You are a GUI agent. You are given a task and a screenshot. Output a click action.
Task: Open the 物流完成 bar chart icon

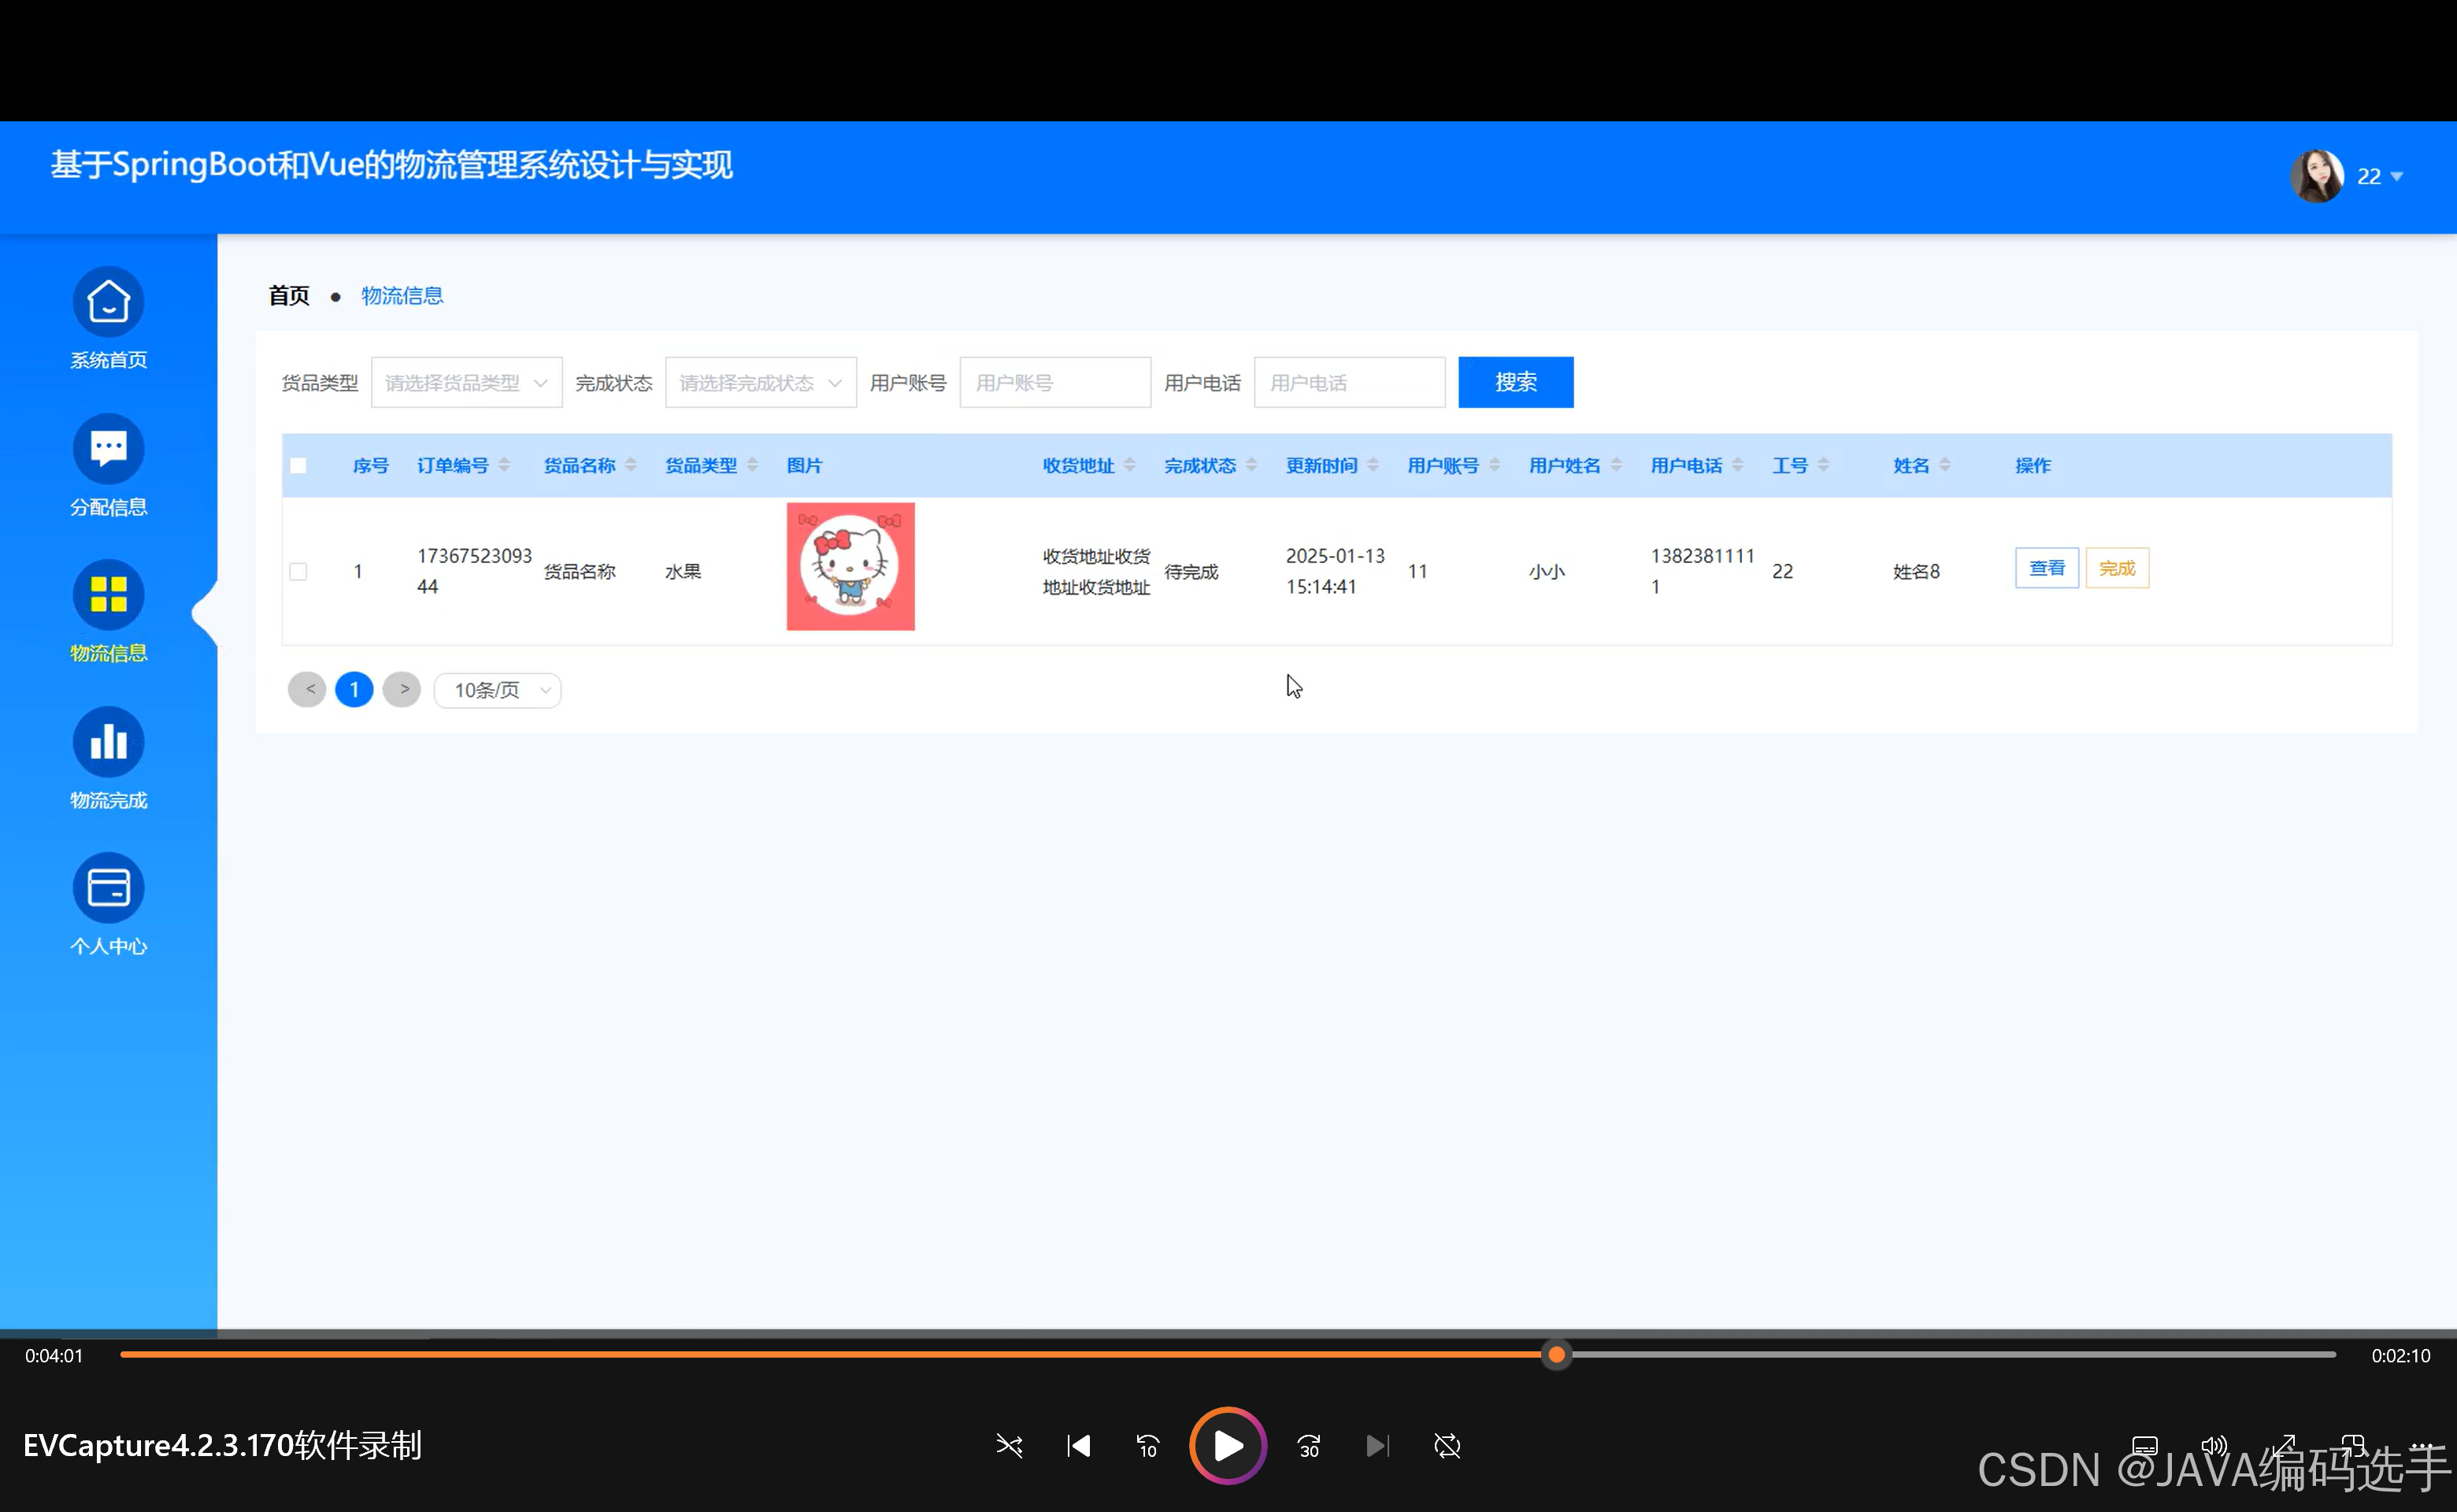point(108,741)
